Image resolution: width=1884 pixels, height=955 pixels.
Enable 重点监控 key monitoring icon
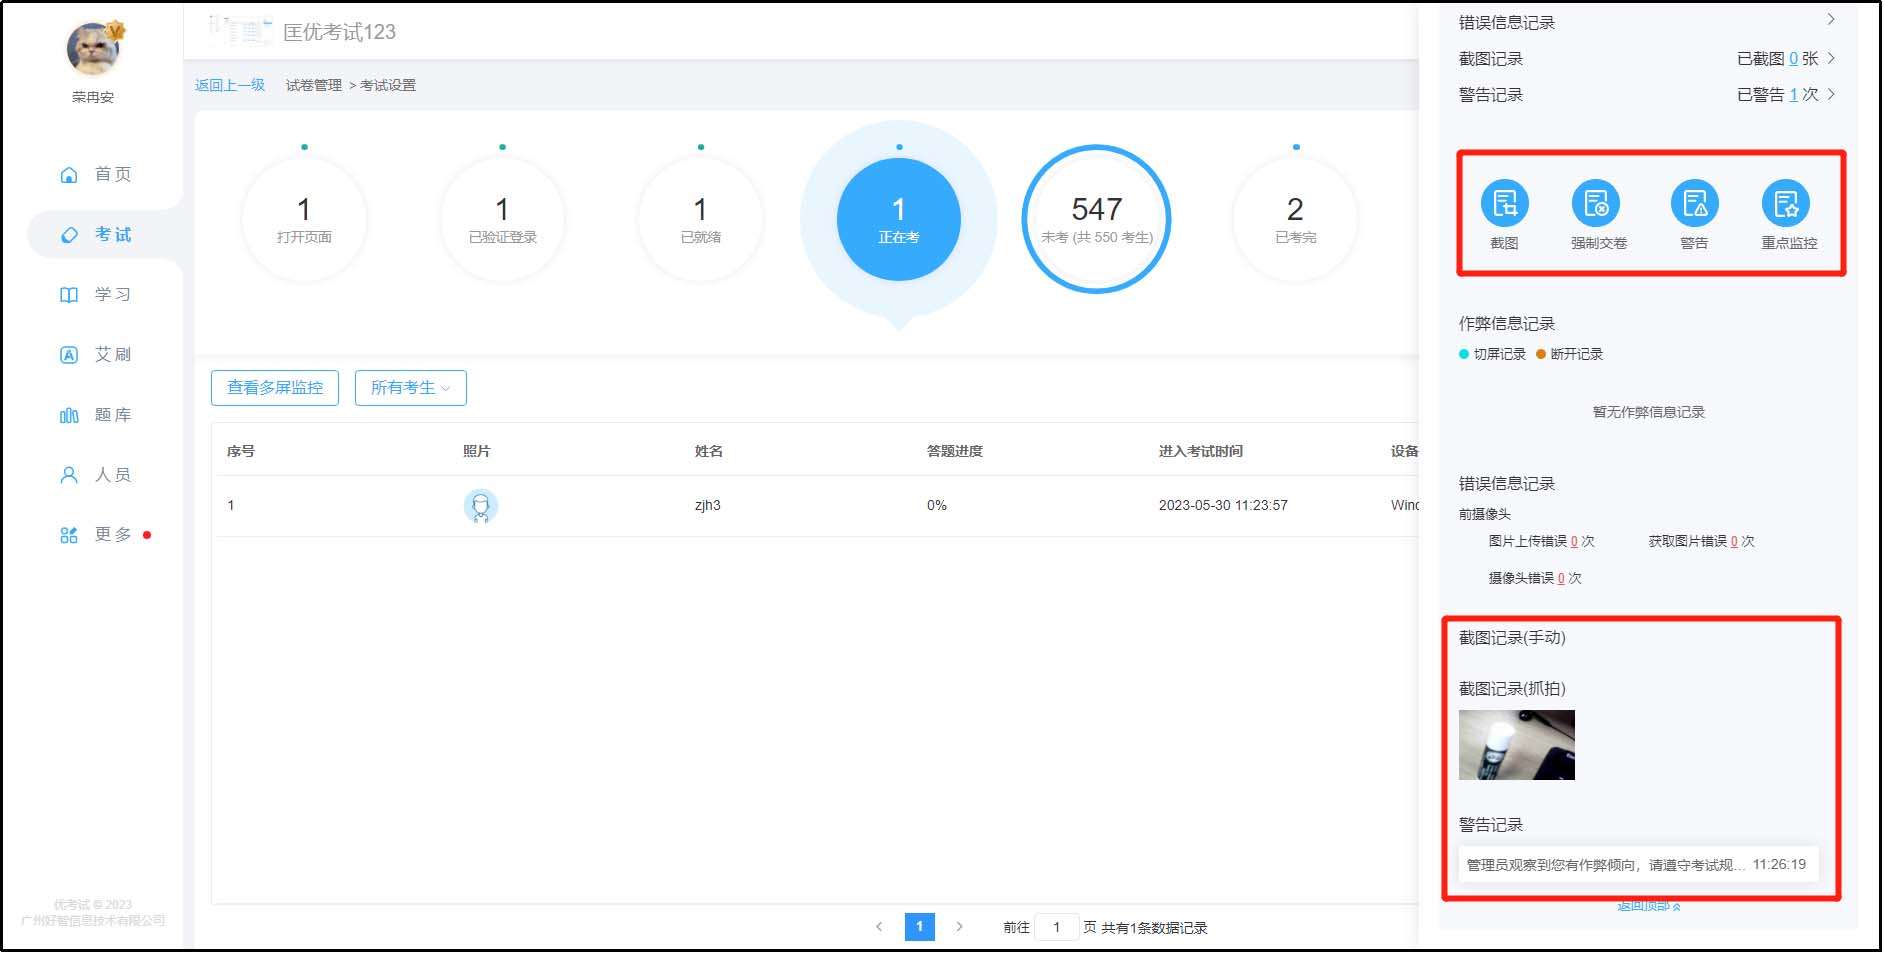1786,205
